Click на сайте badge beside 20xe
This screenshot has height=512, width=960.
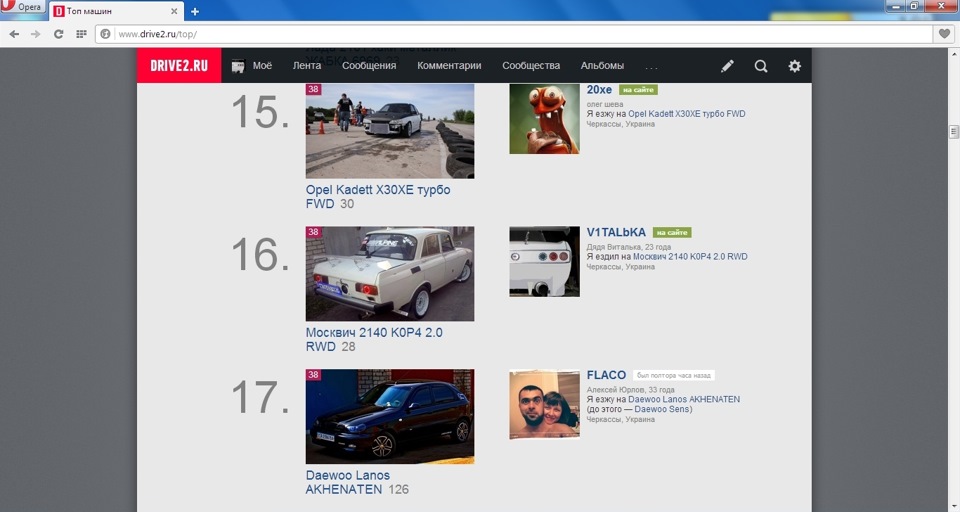click(638, 90)
